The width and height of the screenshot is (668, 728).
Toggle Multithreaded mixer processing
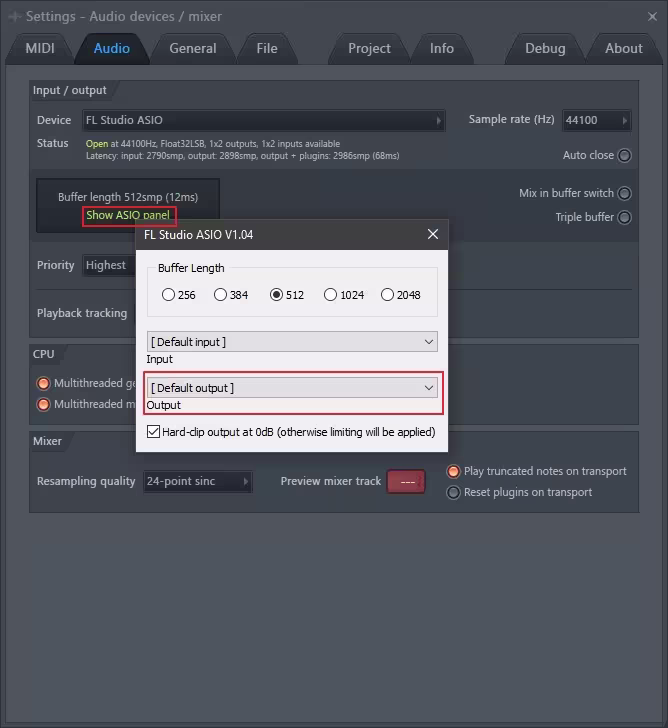(43, 404)
